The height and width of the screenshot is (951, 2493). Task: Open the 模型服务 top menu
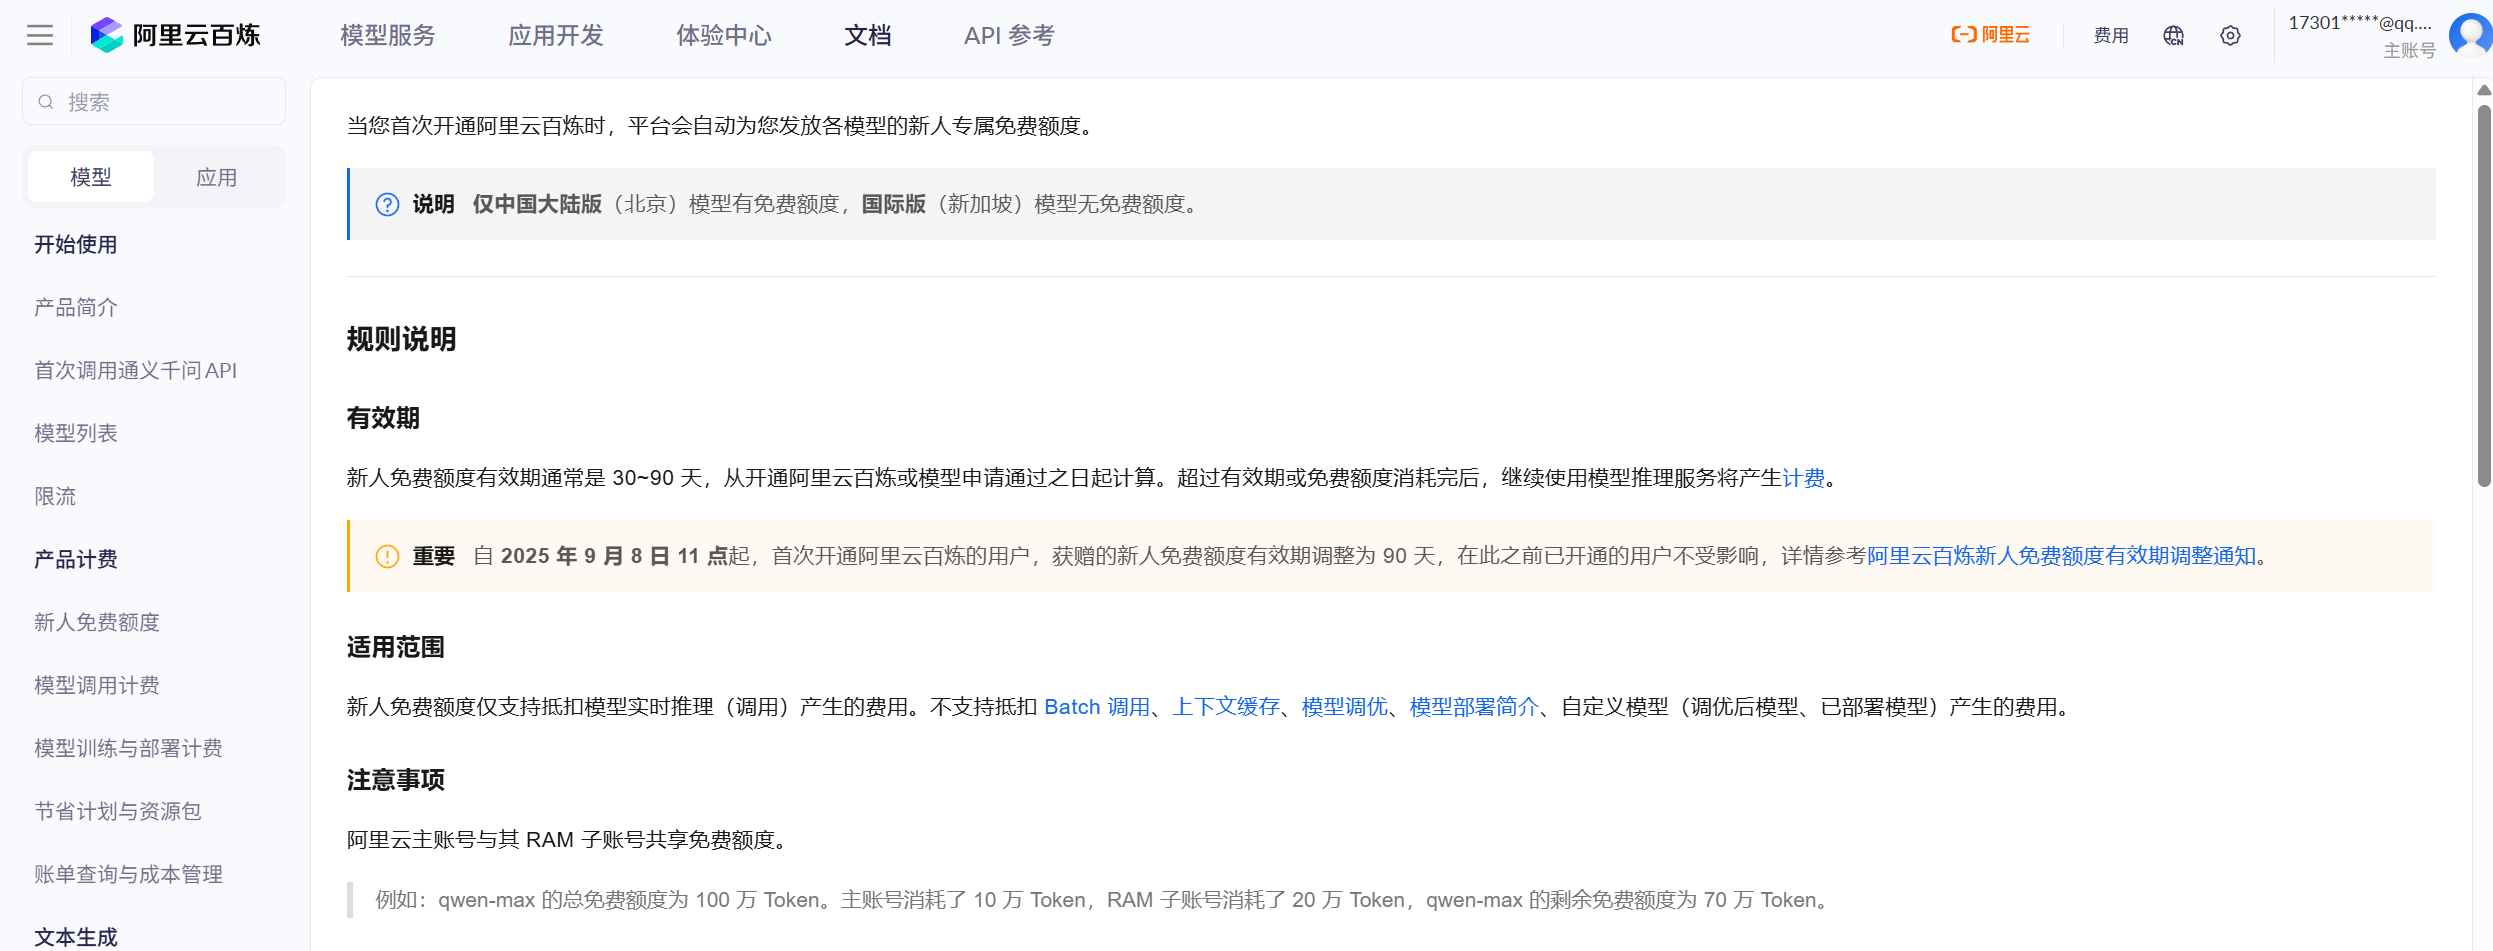point(388,36)
